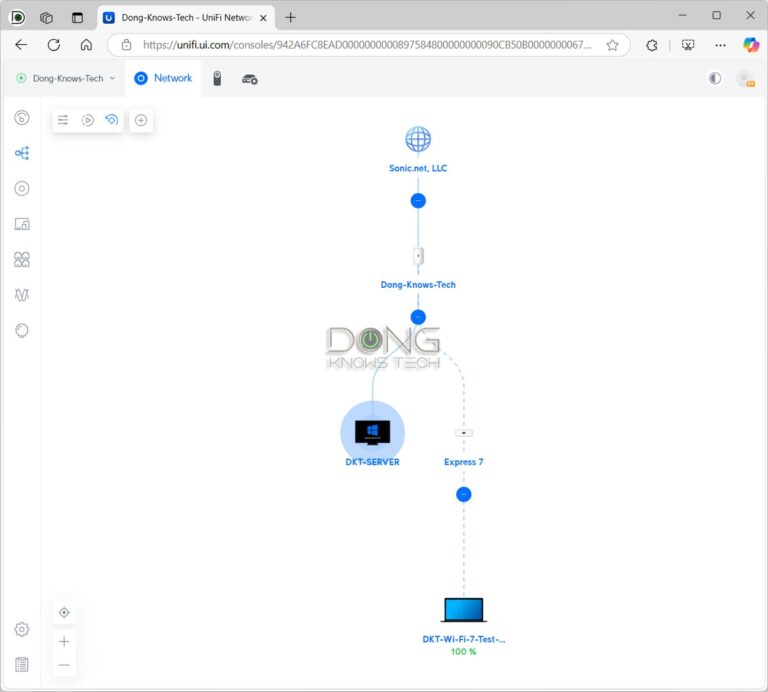Viewport: 768px width, 692px height.
Task: Click the DKT-Wi-Fi-7-Test label
Action: tap(463, 639)
